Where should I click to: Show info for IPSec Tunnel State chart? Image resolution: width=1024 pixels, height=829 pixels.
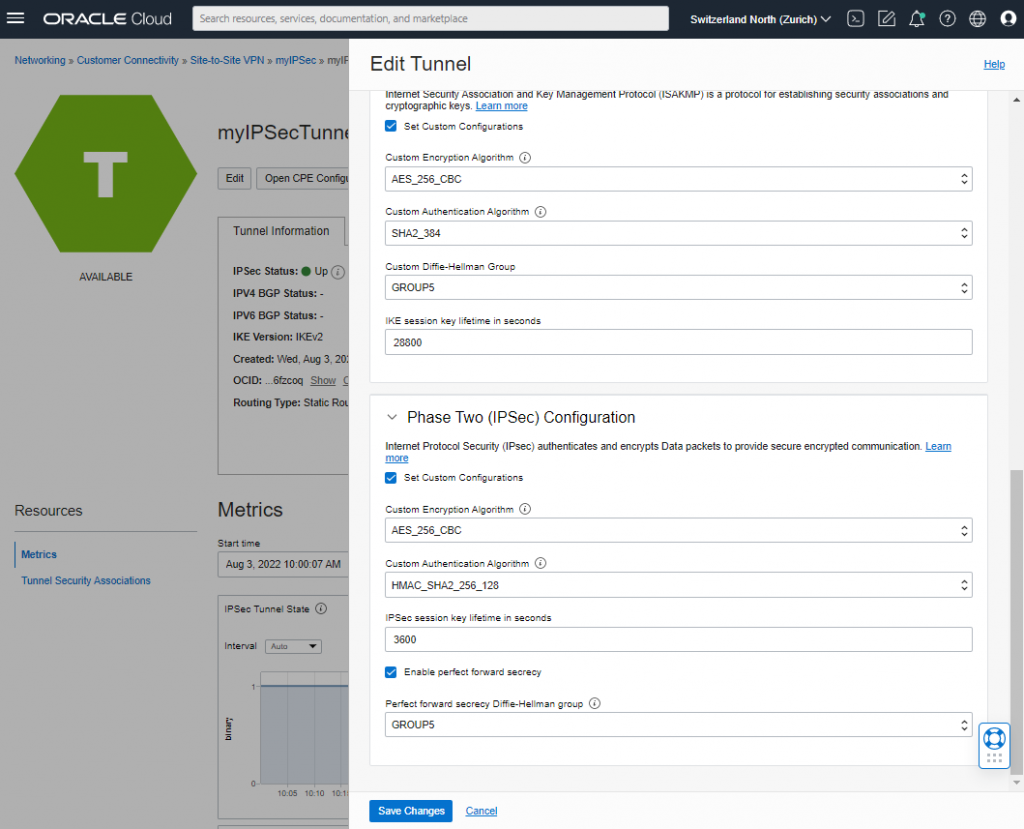[x=321, y=609]
